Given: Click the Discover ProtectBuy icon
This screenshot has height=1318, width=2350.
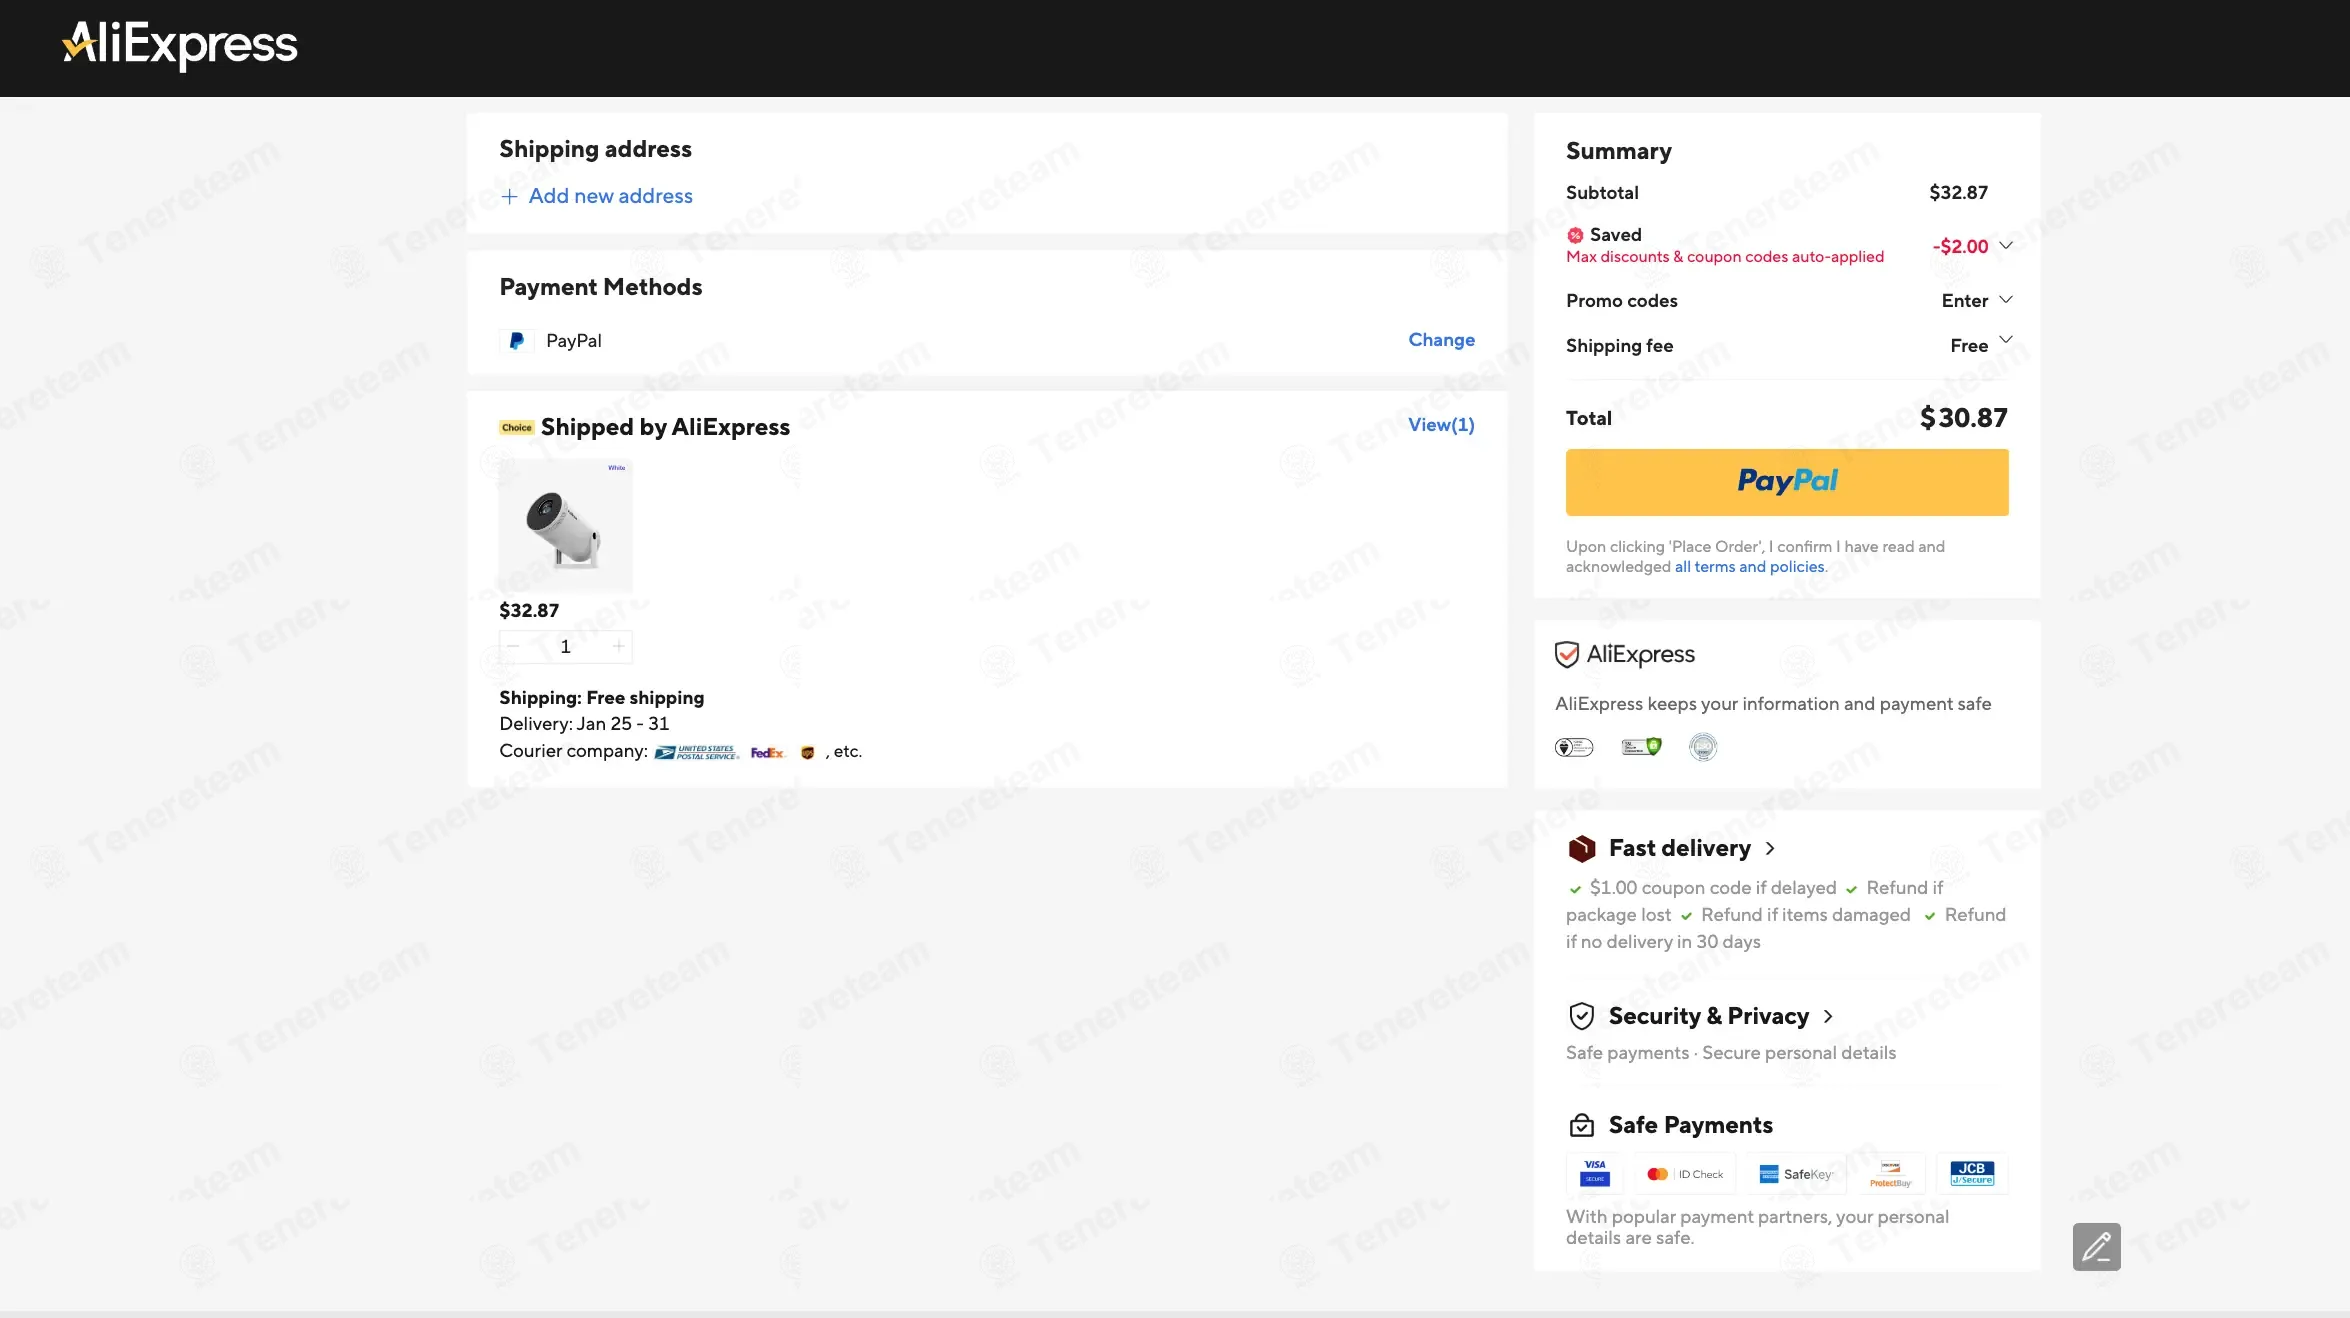Looking at the screenshot, I should click(1891, 1174).
